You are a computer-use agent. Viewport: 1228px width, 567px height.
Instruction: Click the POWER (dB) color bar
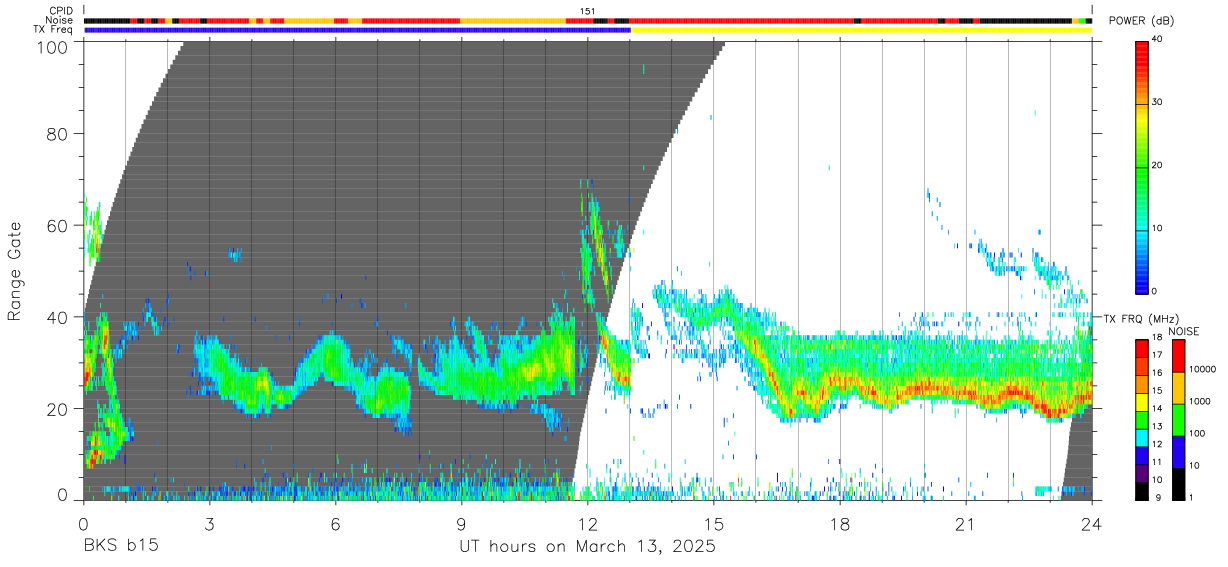[x=1142, y=166]
